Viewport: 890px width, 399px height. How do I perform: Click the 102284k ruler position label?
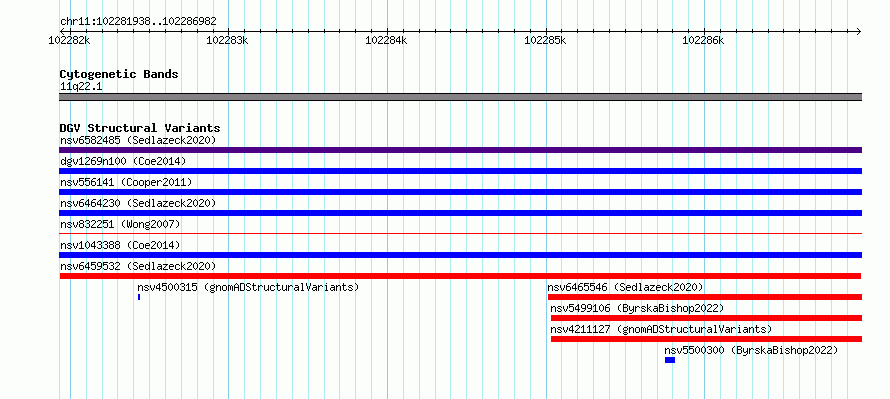point(387,40)
